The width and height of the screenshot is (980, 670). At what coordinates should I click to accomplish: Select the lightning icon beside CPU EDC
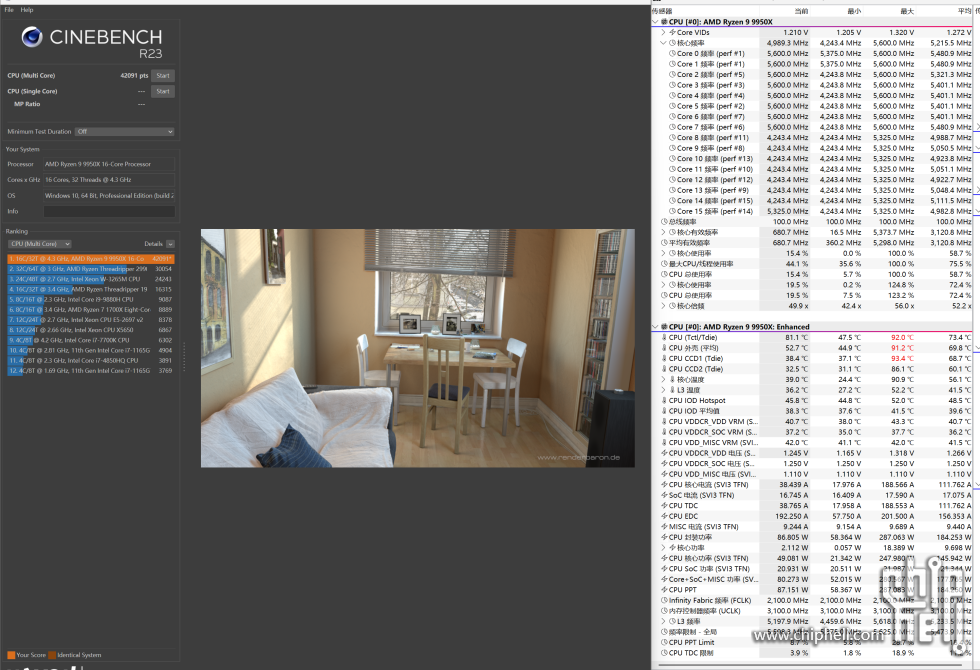664,516
